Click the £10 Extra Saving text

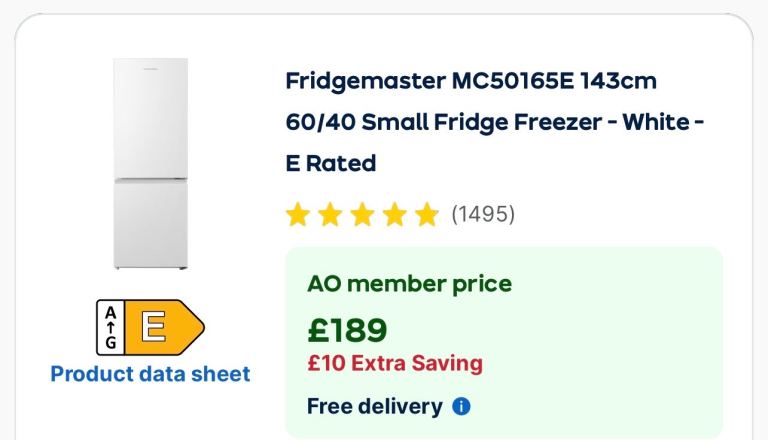pos(394,363)
